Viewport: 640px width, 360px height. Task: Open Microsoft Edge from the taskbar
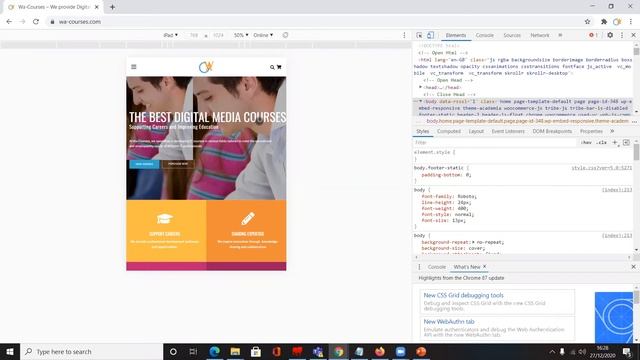(214, 351)
